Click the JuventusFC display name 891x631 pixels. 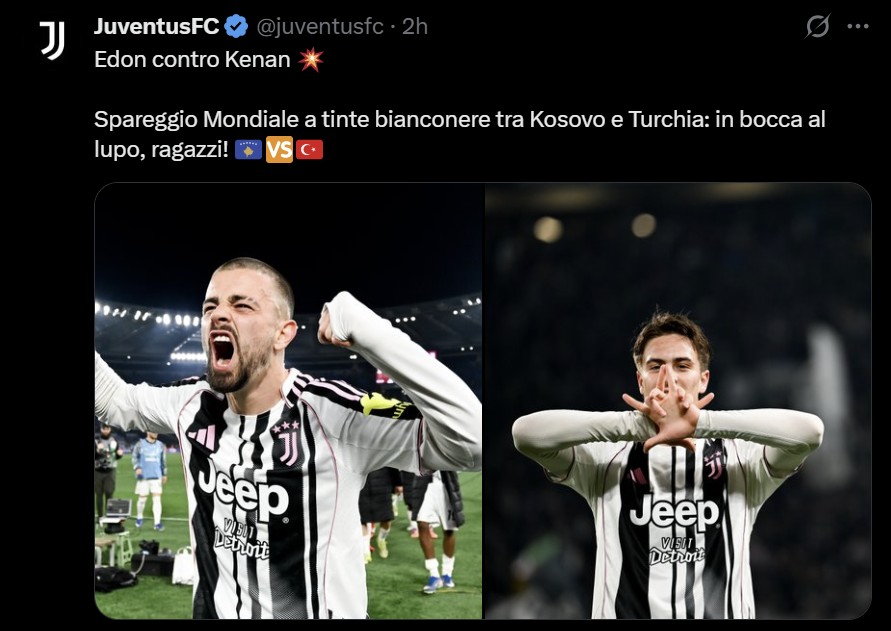(x=156, y=26)
